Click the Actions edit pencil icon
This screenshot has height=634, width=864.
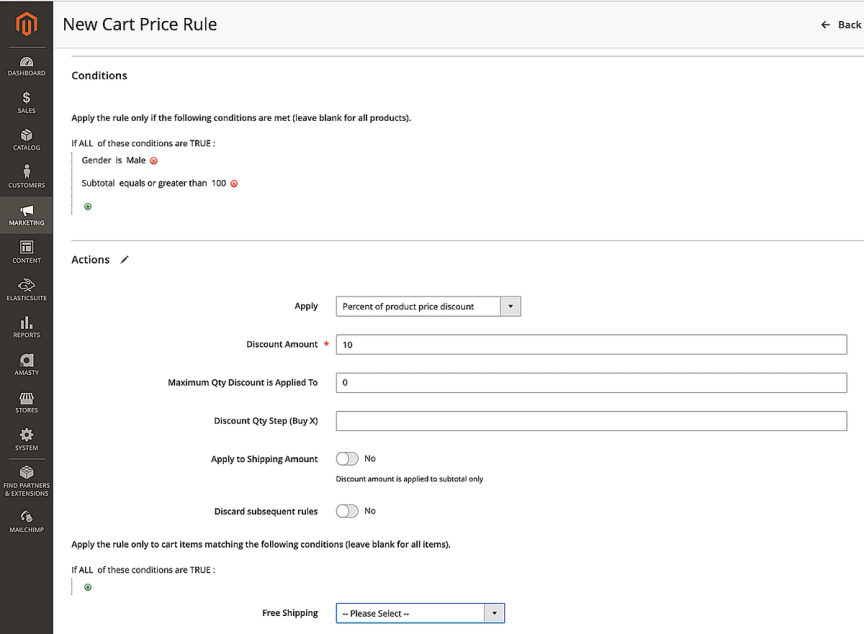(125, 260)
